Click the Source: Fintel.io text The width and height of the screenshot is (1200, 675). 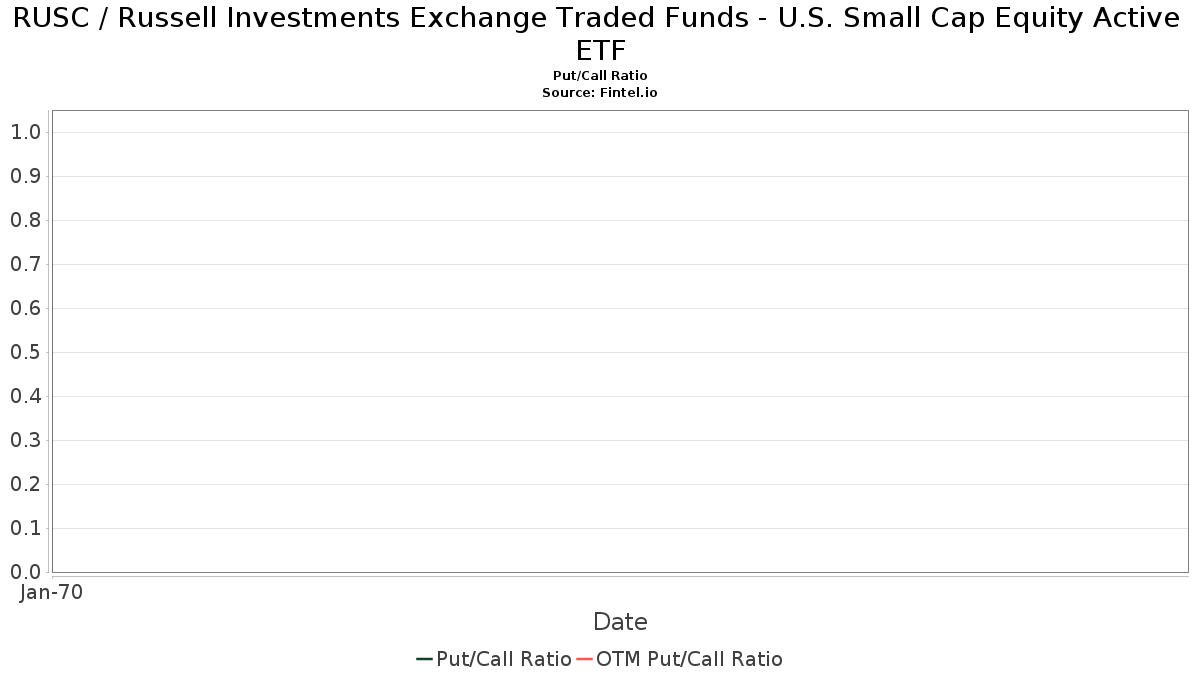point(600,92)
